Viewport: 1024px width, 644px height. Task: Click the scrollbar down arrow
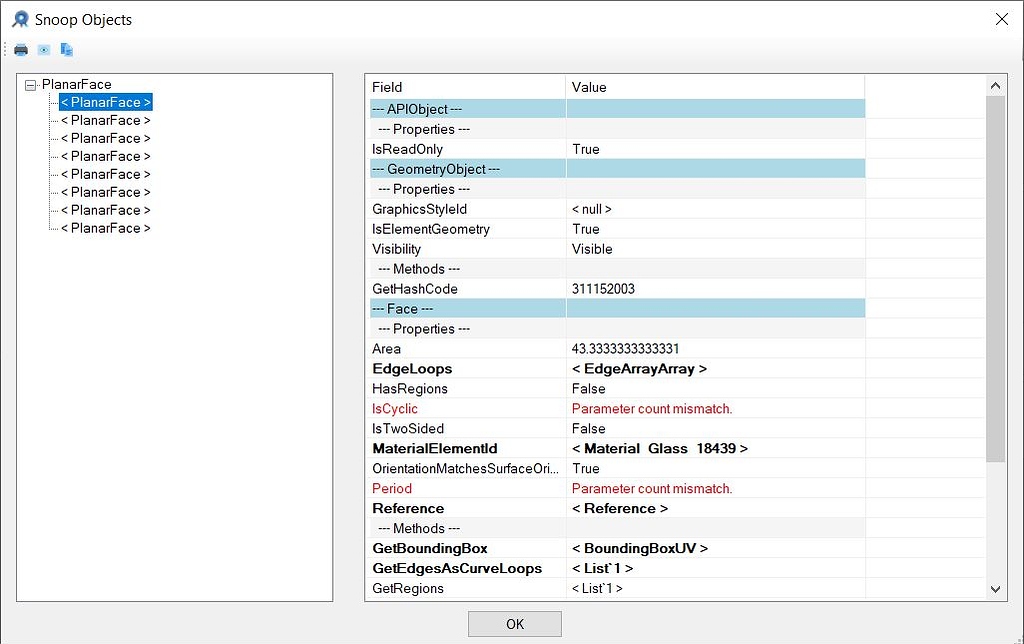point(995,589)
